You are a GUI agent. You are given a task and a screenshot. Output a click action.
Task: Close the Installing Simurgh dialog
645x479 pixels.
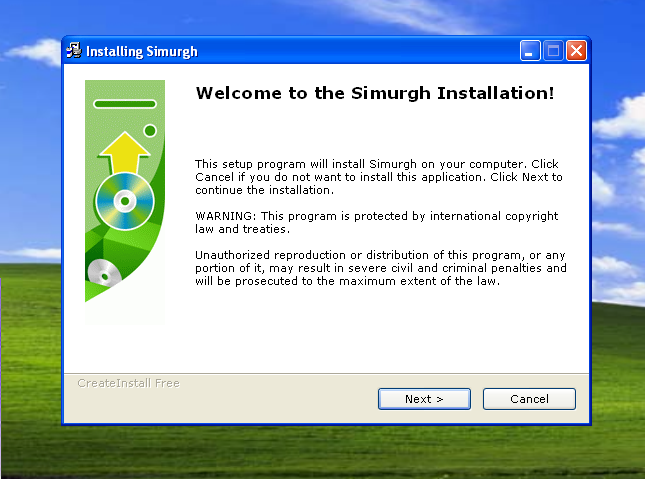tap(576, 51)
